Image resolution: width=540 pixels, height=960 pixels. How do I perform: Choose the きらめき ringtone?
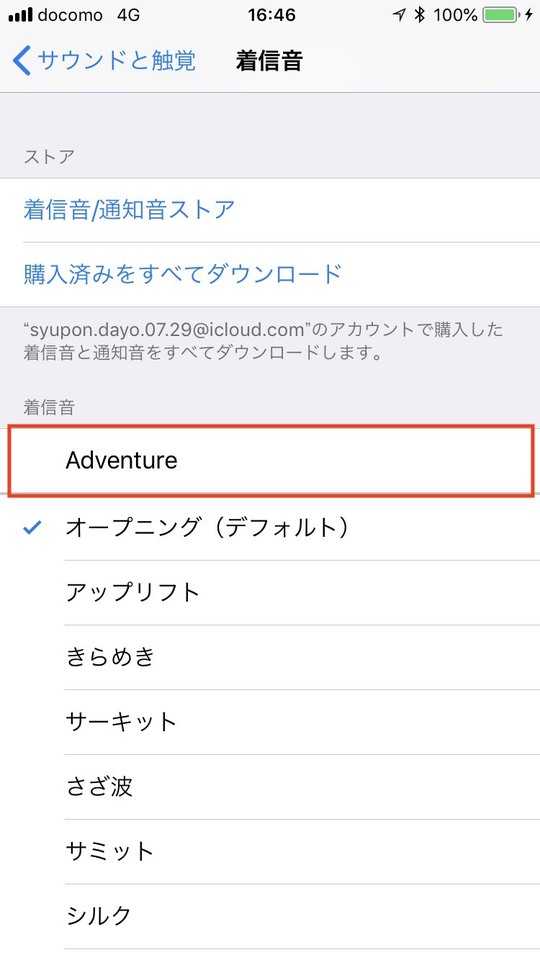(x=270, y=657)
